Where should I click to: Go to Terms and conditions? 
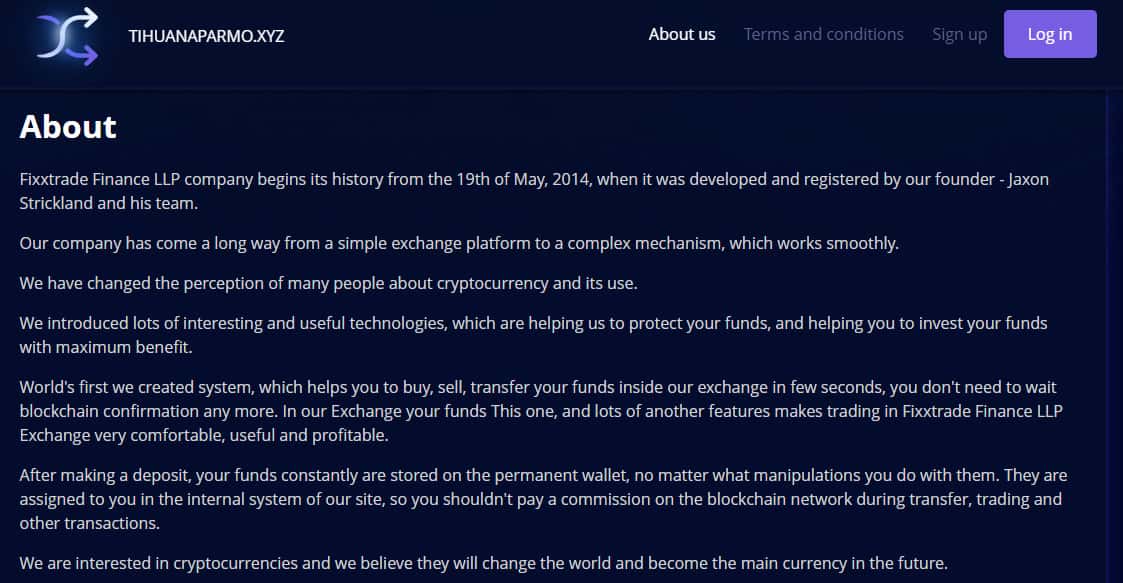click(823, 34)
